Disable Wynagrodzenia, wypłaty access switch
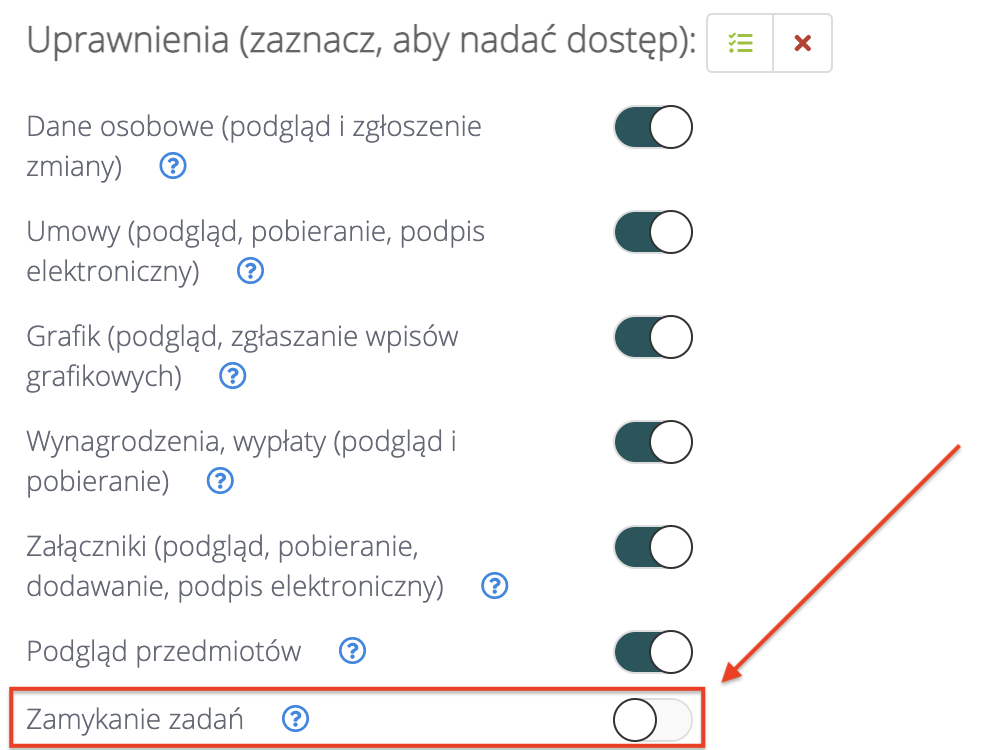 [x=653, y=442]
